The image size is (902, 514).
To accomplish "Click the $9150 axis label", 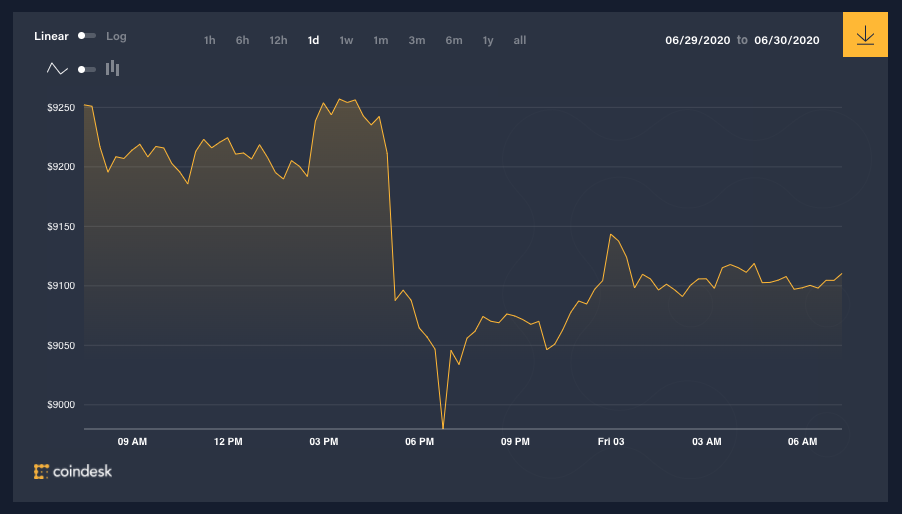I will click(x=61, y=227).
